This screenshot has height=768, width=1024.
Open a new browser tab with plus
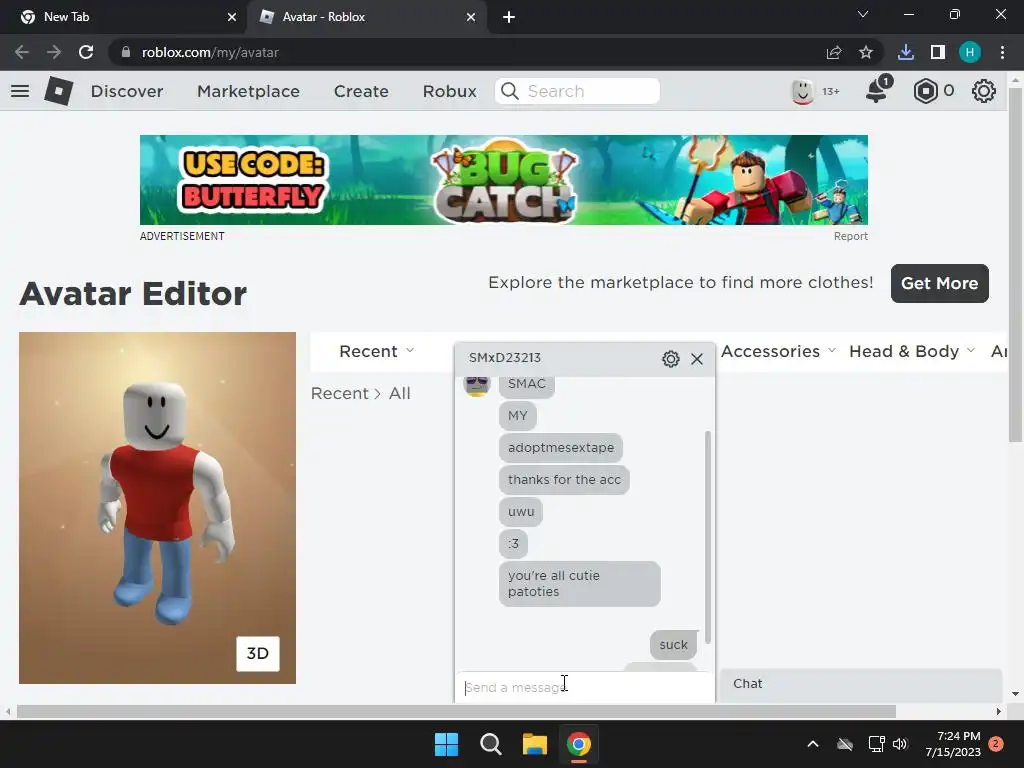pos(509,17)
